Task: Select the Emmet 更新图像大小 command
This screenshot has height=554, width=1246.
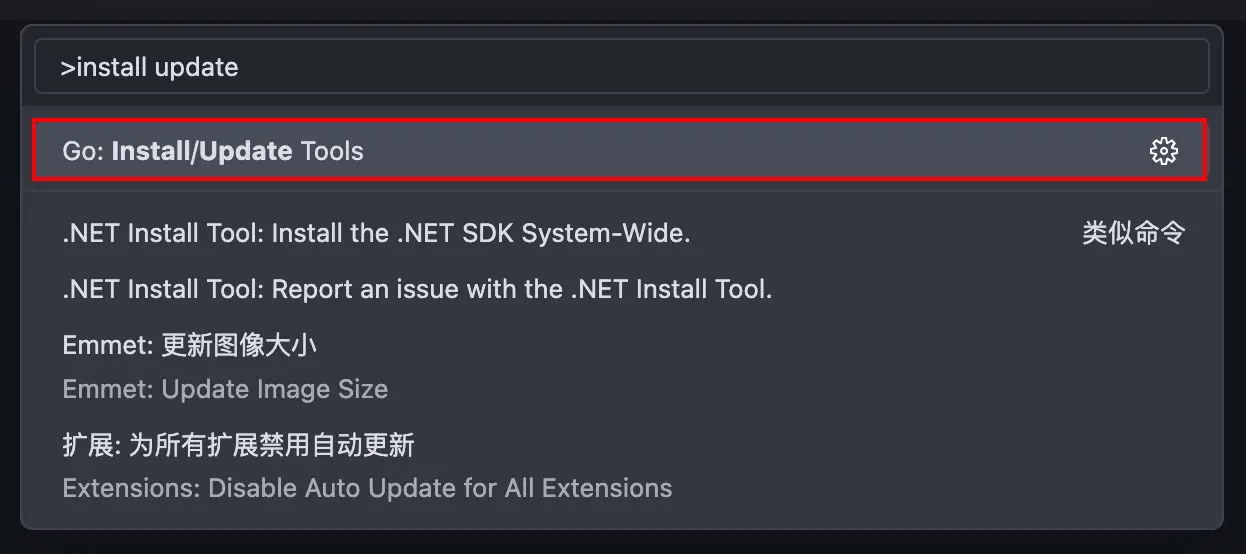Action: (190, 346)
